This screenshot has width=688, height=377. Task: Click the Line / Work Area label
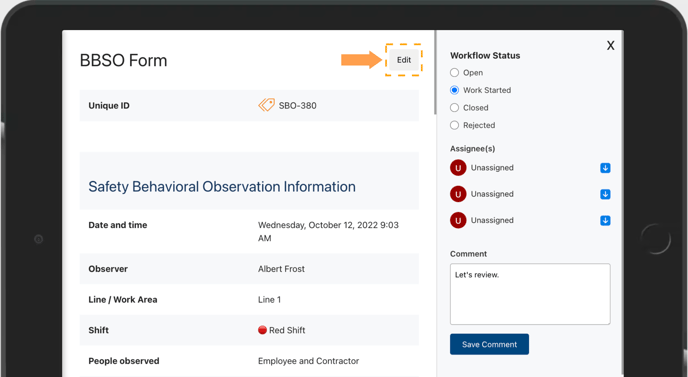click(x=123, y=300)
